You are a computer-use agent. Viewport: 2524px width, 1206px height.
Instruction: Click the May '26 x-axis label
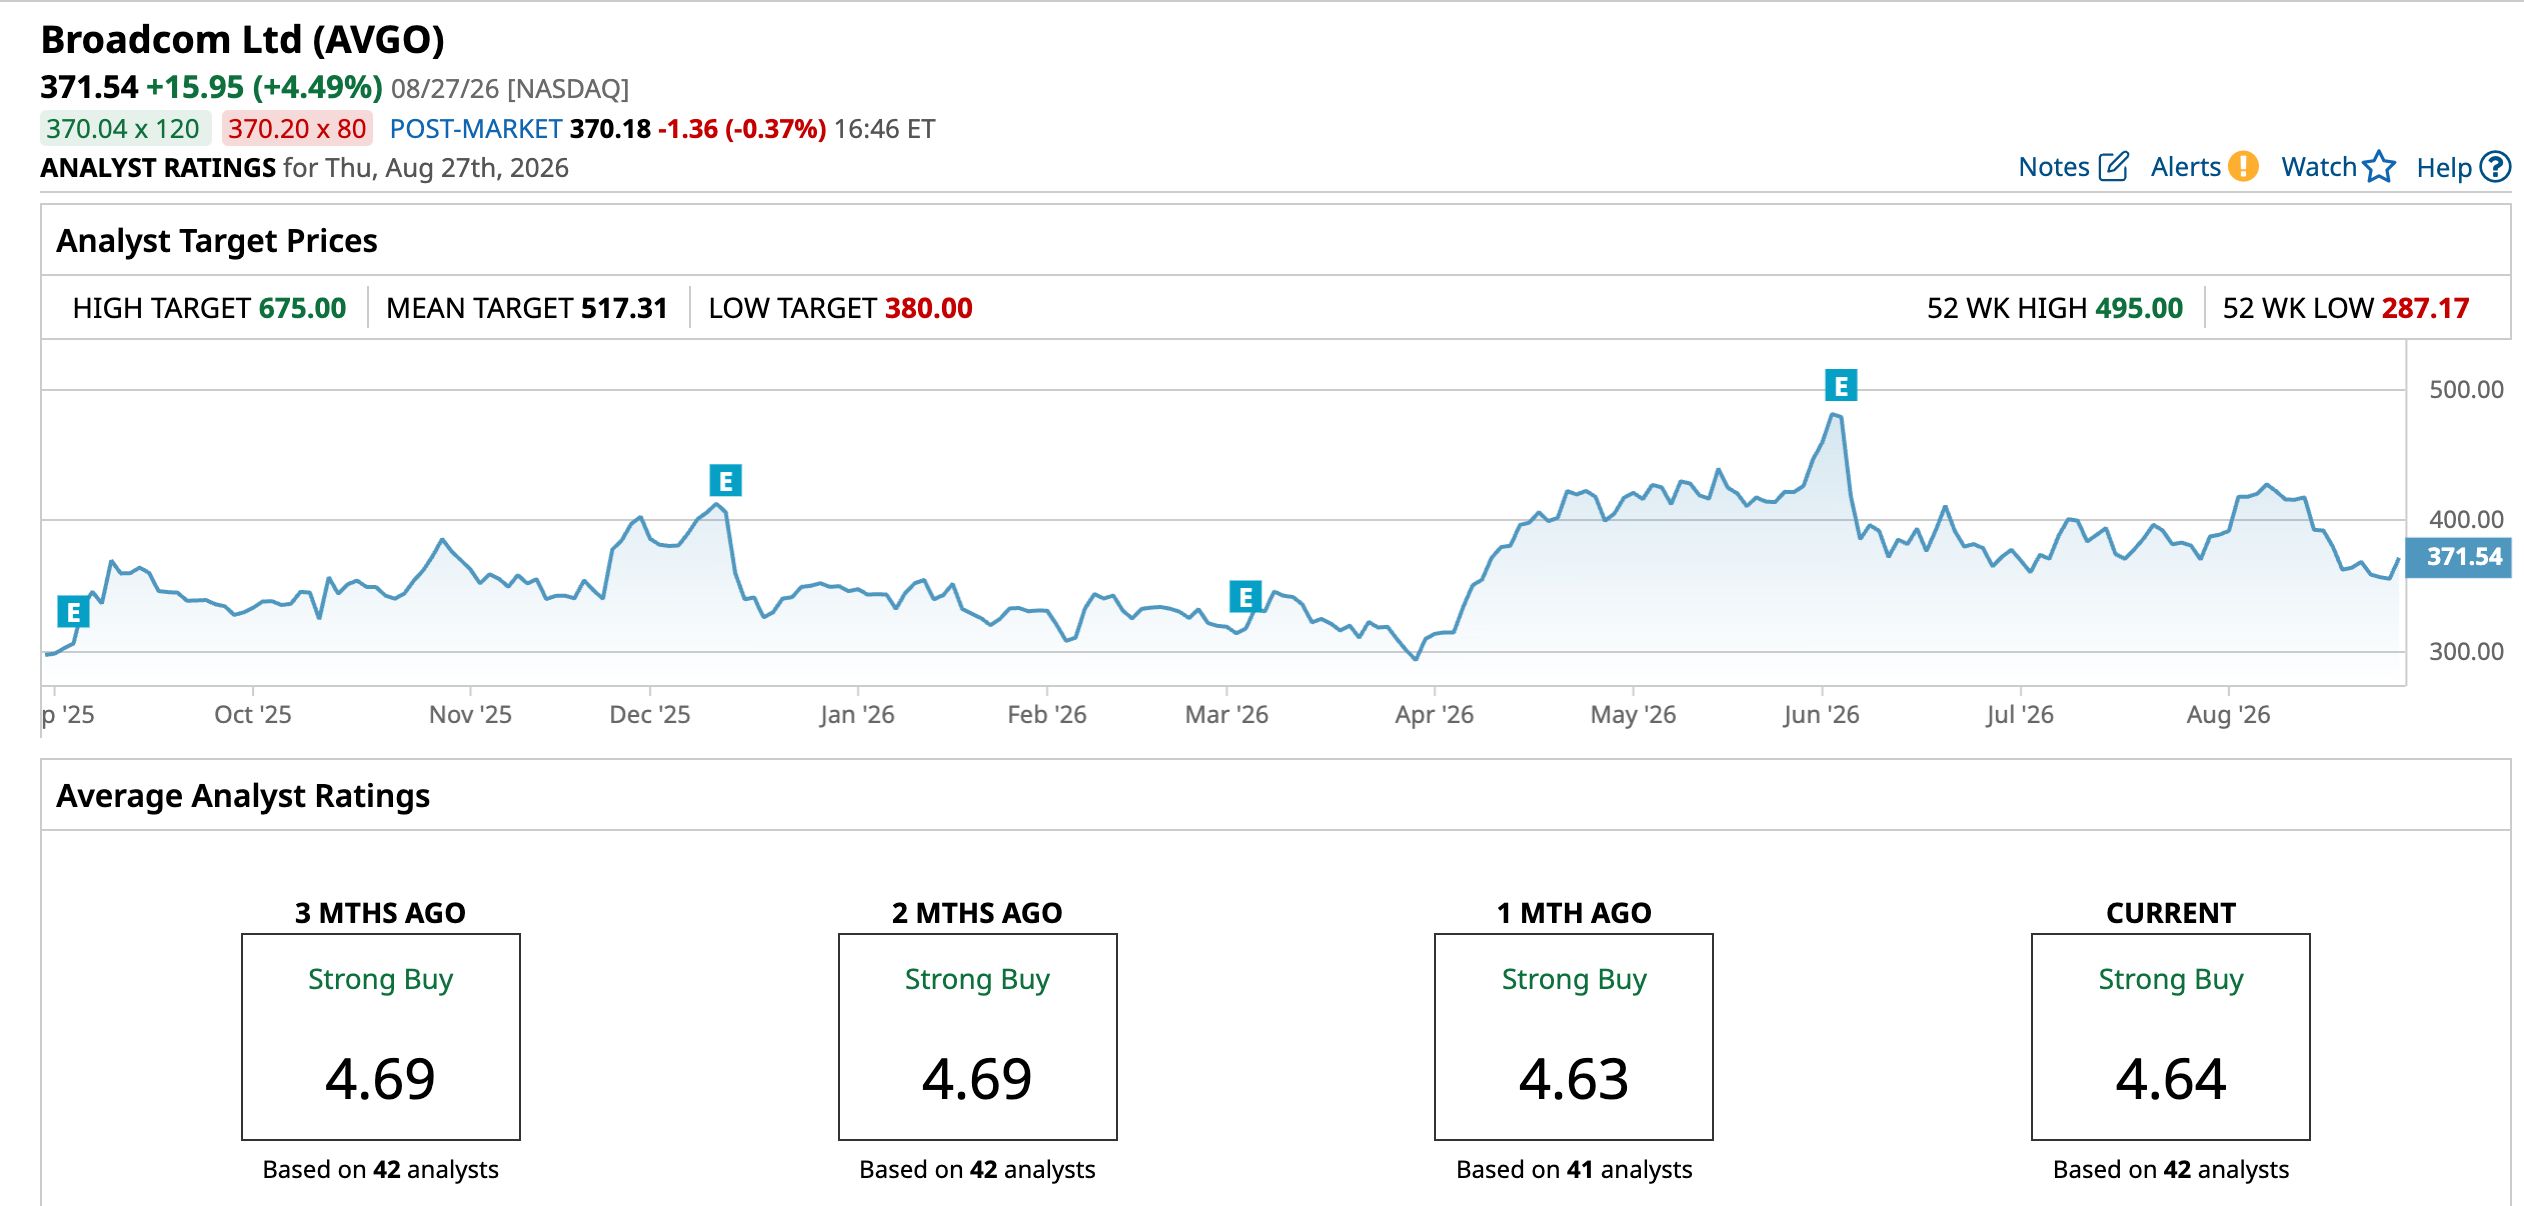(x=1633, y=715)
